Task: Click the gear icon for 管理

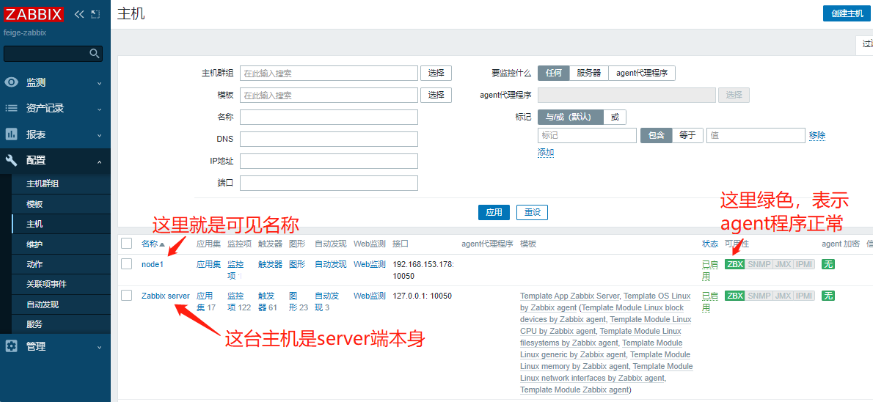Action: [12, 346]
